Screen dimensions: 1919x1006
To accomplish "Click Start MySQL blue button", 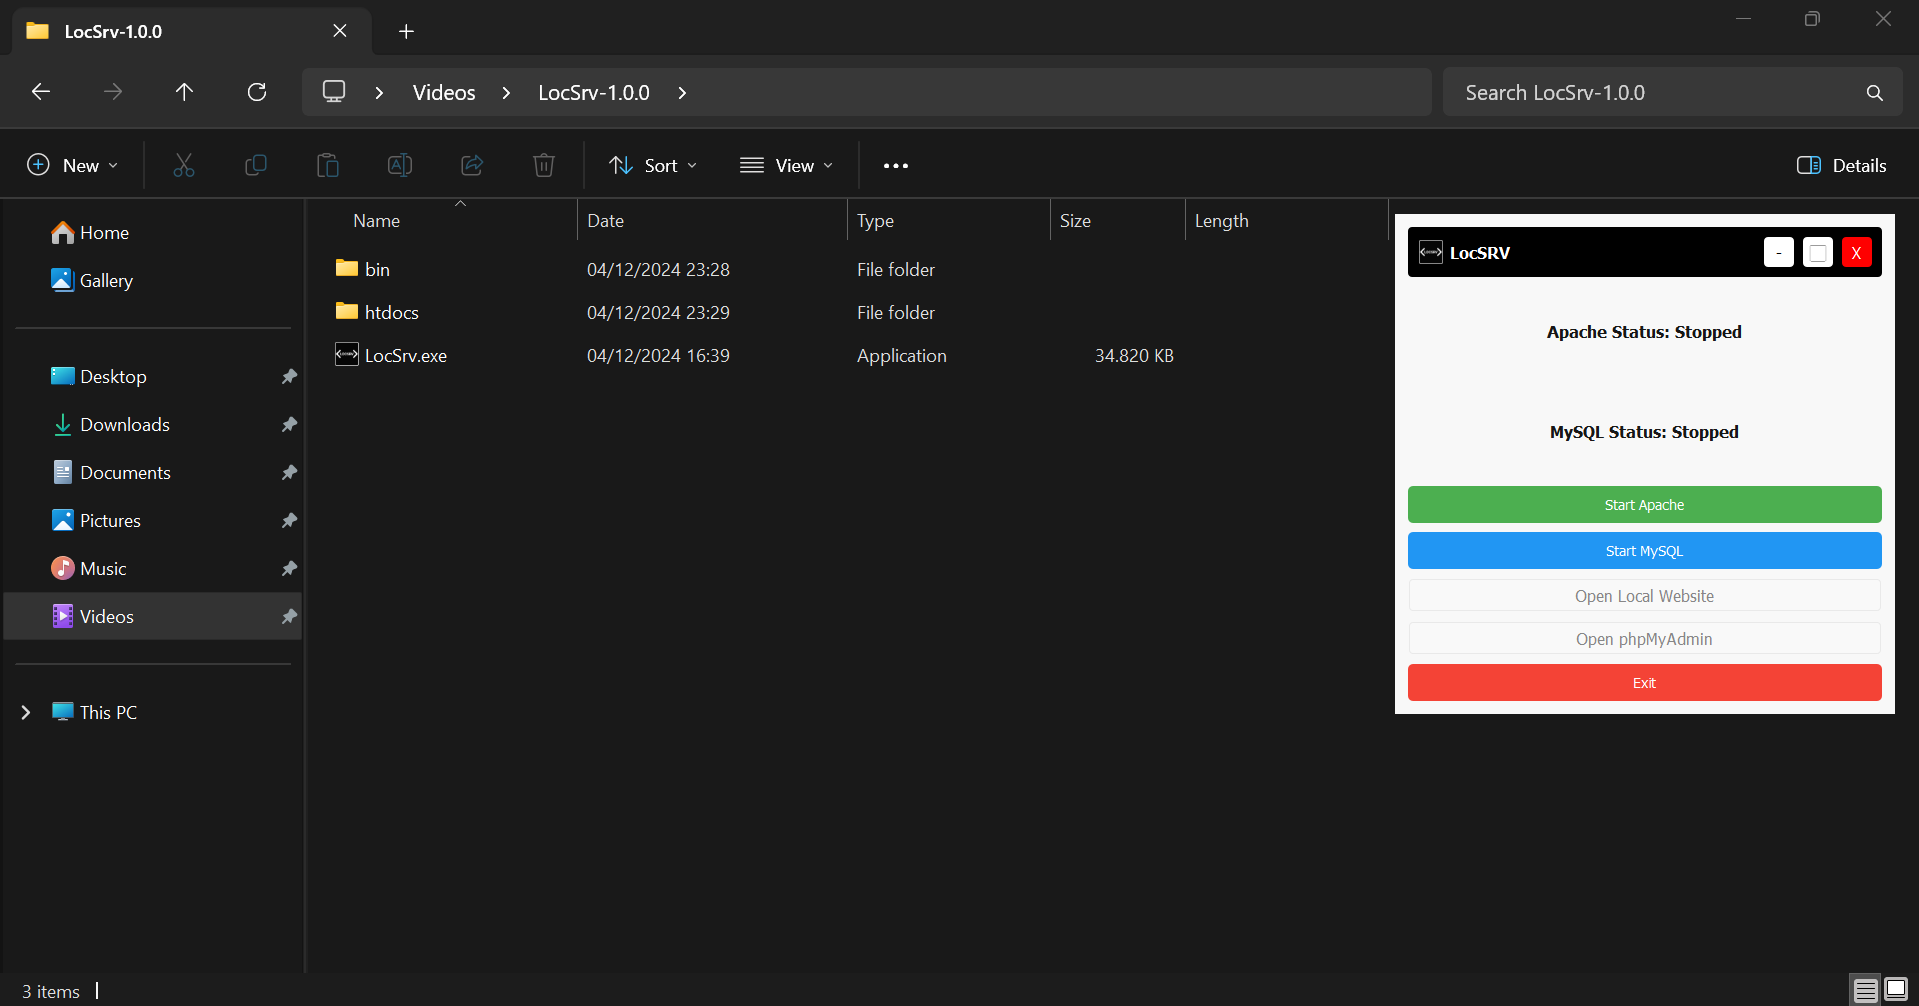I will tap(1644, 551).
